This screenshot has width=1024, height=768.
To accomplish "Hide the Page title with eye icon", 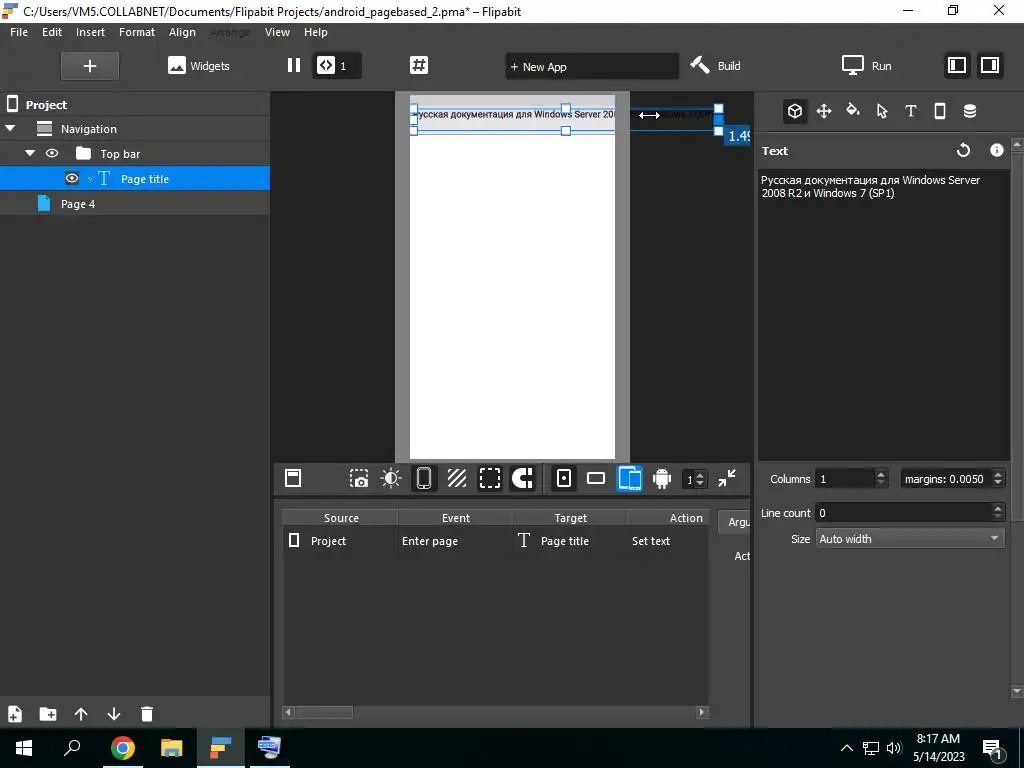I will pyautogui.click(x=72, y=178).
